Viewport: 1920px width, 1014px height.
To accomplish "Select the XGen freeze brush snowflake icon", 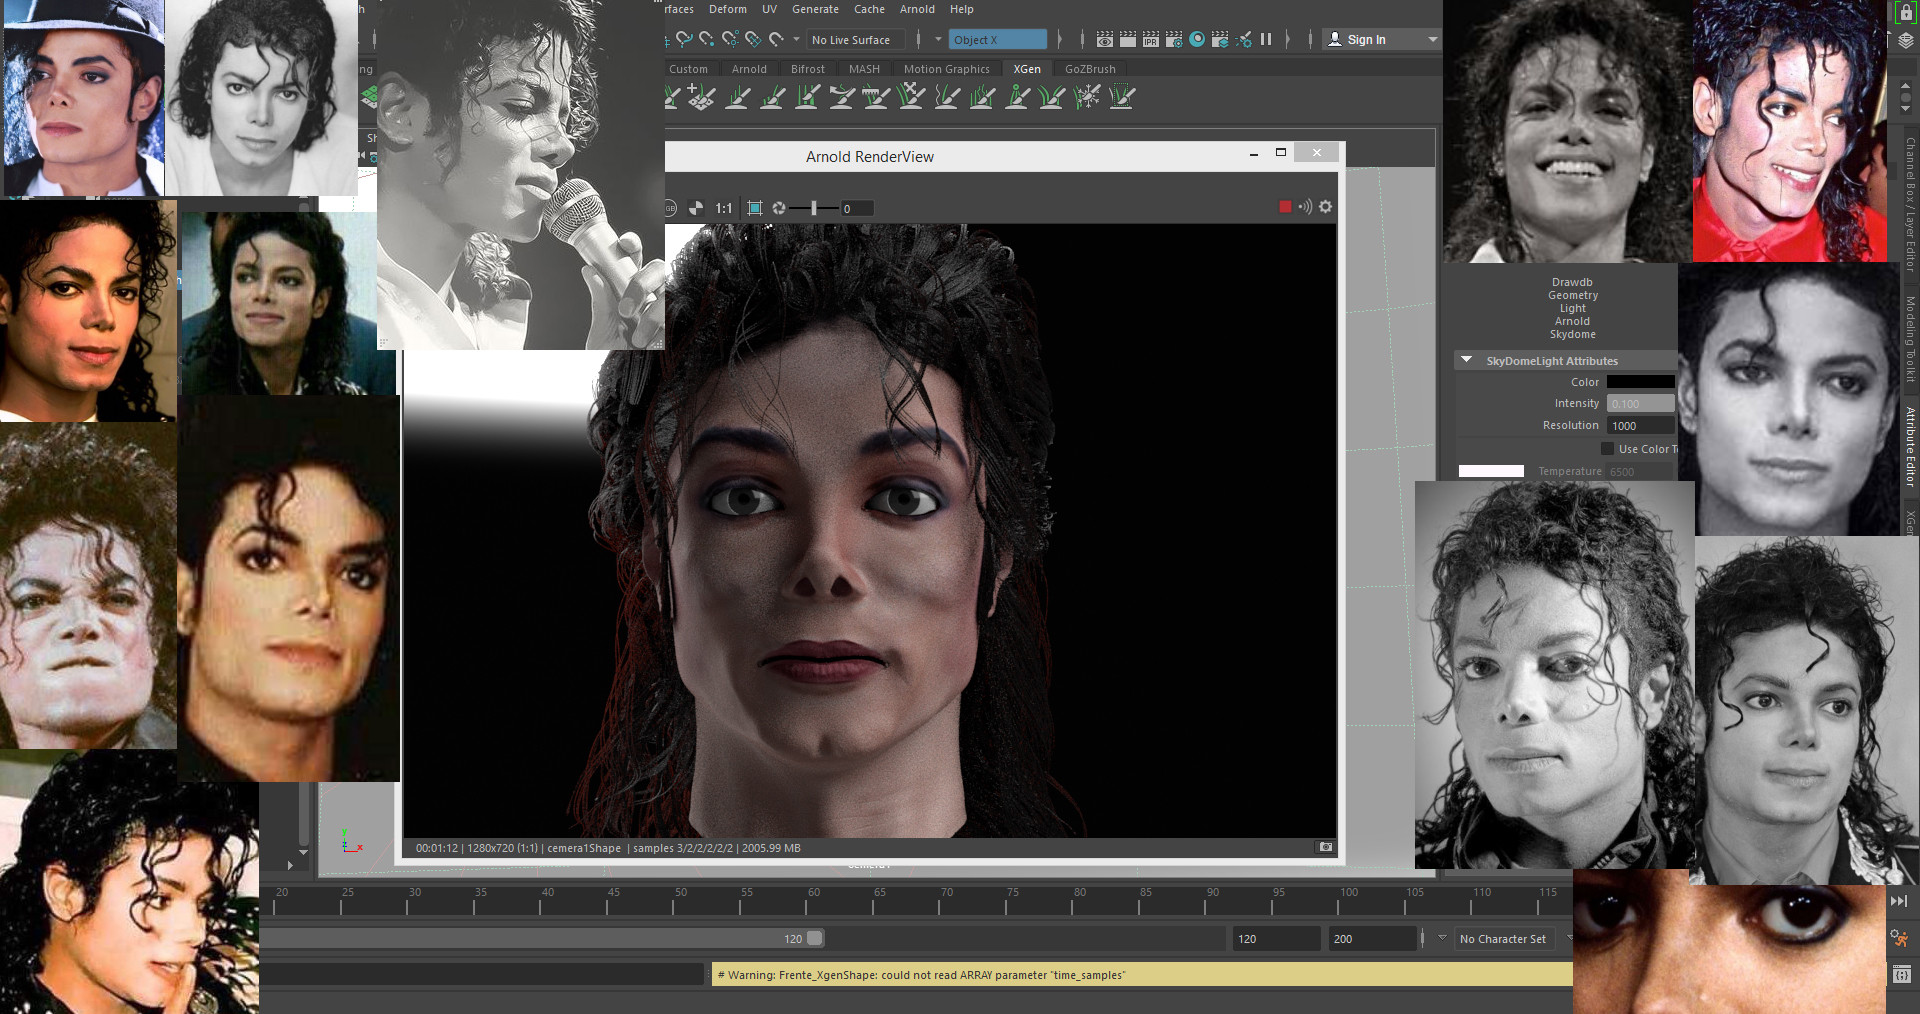I will pyautogui.click(x=1087, y=97).
